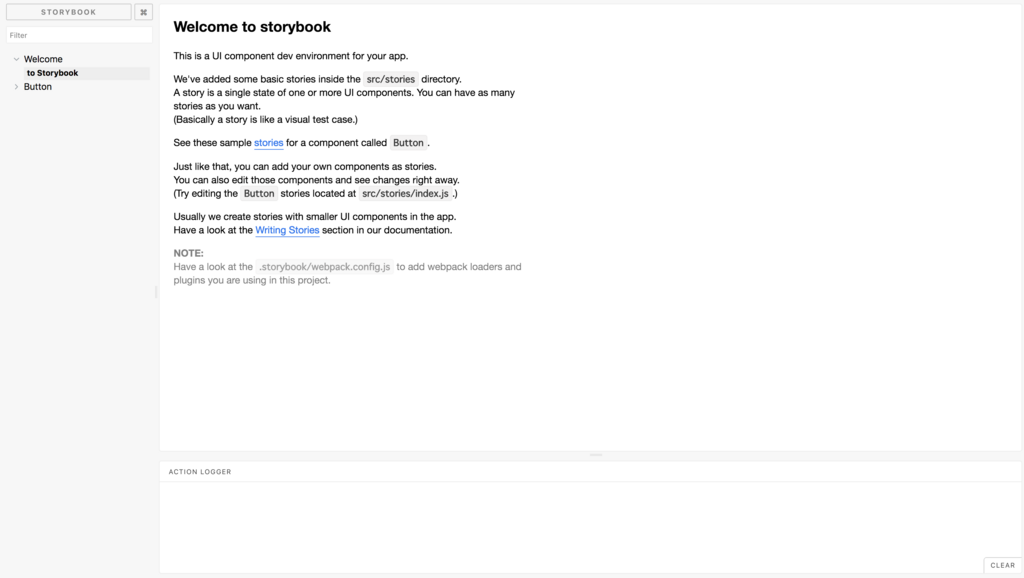The height and width of the screenshot is (578, 1024).
Task: Switch to the ACTION LOGGER tab
Action: [x=200, y=472]
